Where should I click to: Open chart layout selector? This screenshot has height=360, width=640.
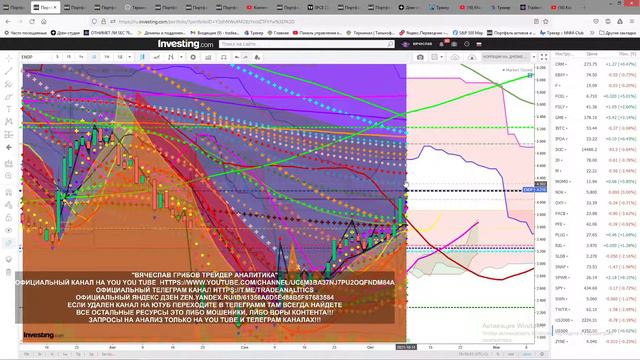(x=434, y=57)
